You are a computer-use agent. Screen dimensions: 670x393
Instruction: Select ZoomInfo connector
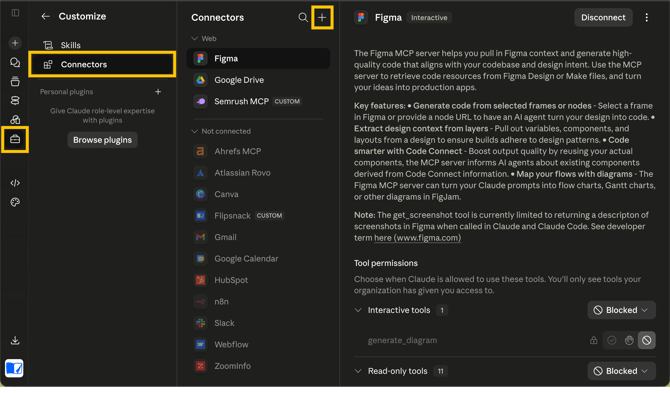click(258, 366)
